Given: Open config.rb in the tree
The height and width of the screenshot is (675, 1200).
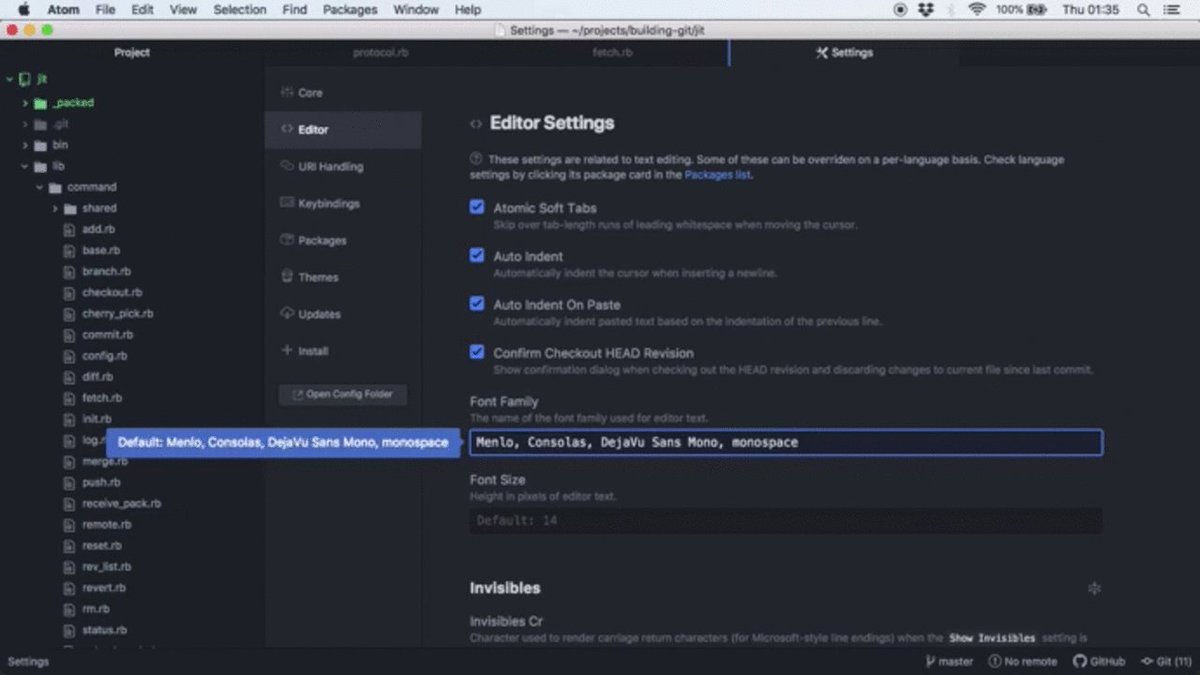Looking at the screenshot, I should click(104, 356).
